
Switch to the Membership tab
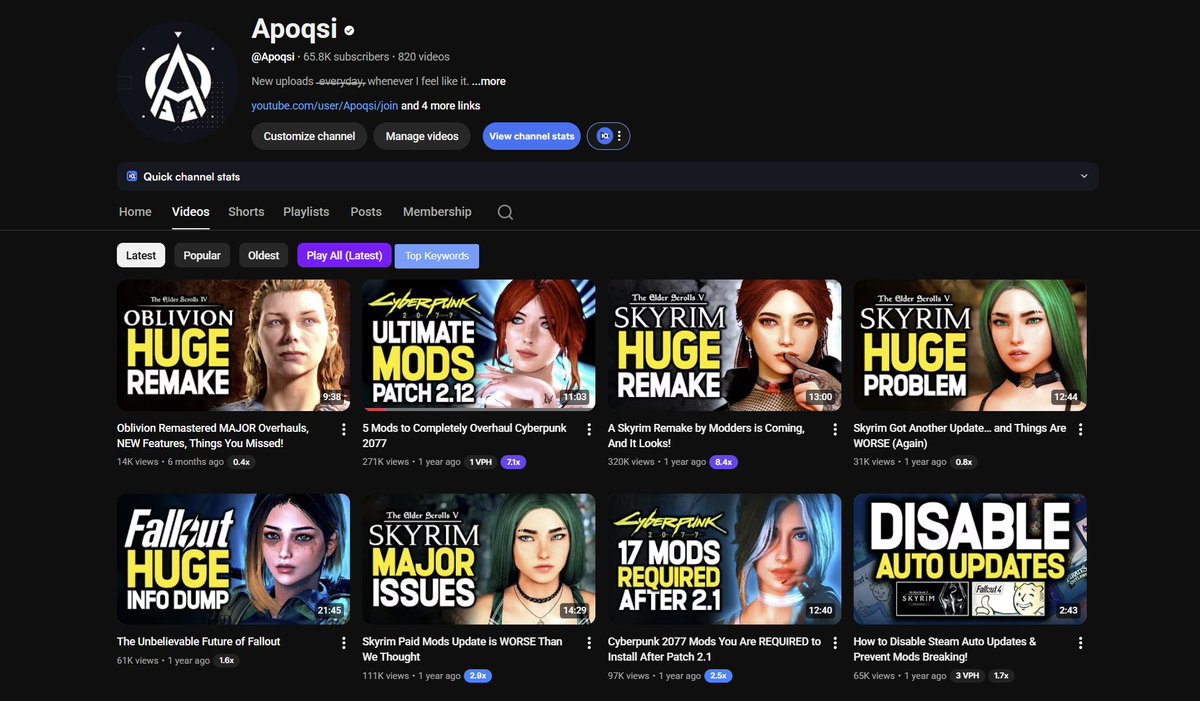click(x=437, y=212)
